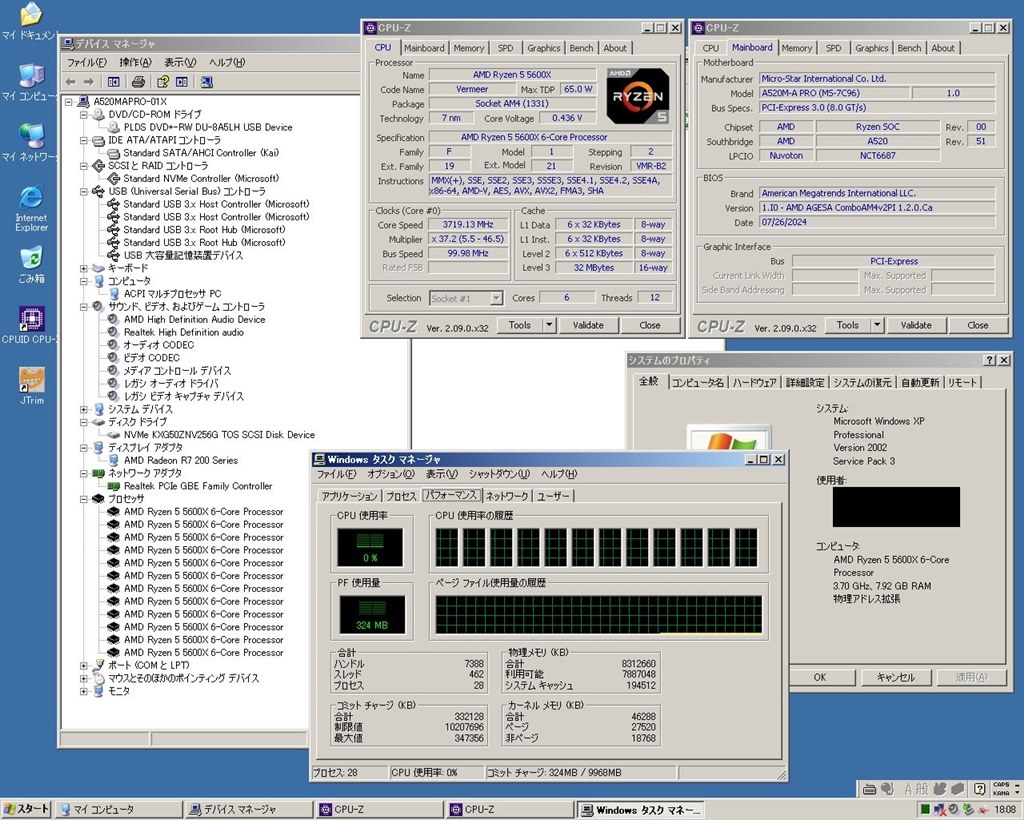
Task: Click the スタート button
Action: click(26, 809)
